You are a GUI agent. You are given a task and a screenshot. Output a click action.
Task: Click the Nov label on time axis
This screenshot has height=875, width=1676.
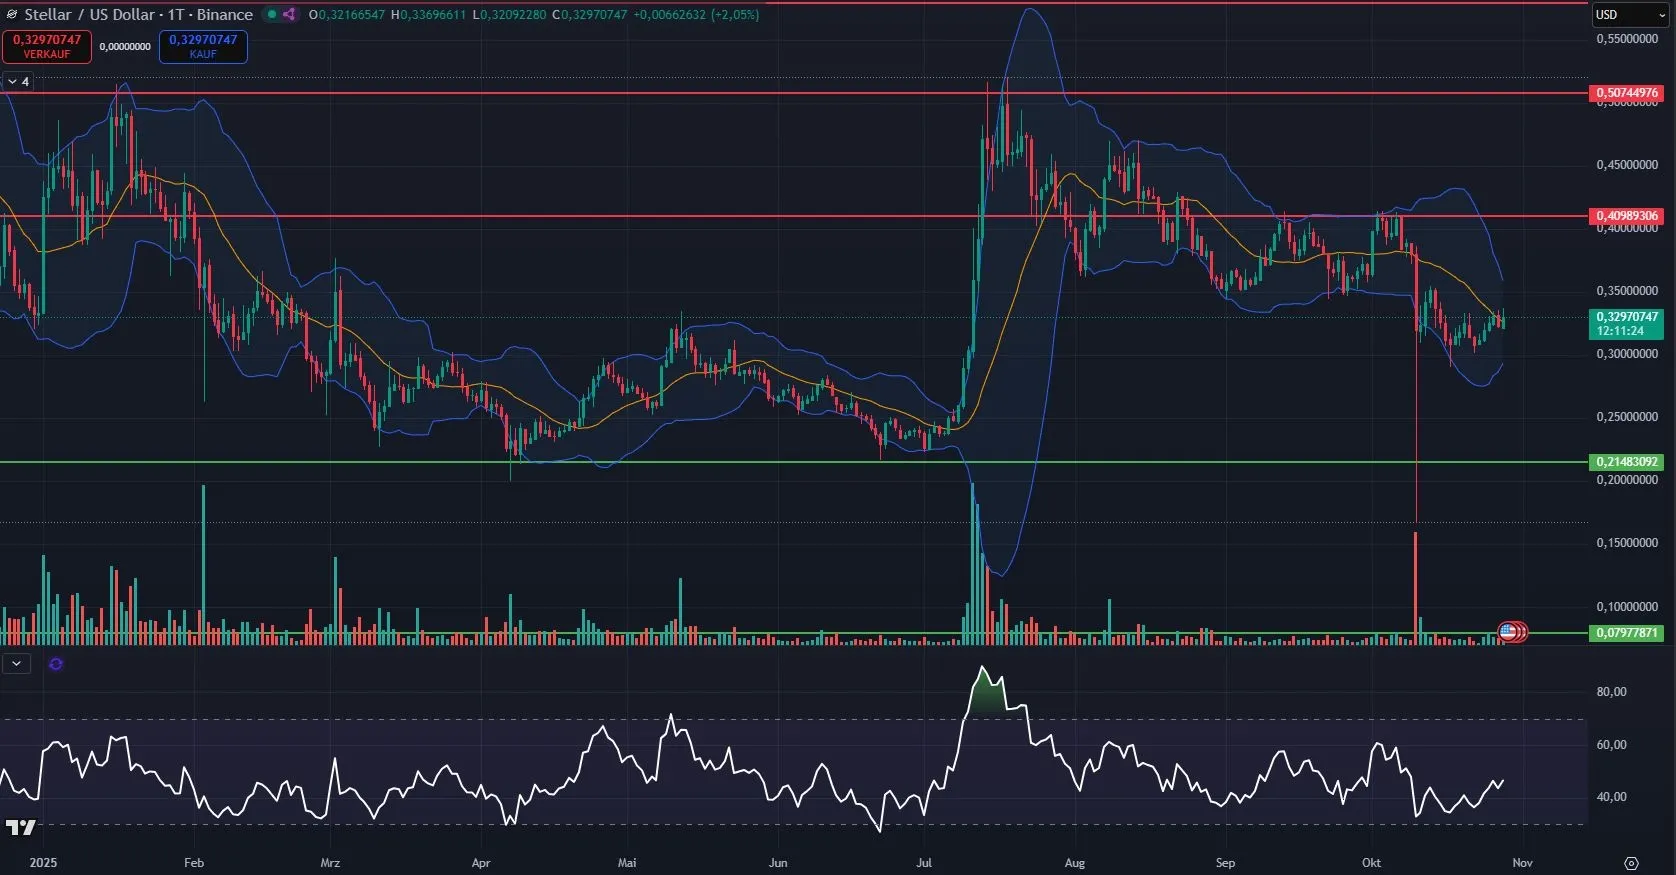click(x=1522, y=863)
